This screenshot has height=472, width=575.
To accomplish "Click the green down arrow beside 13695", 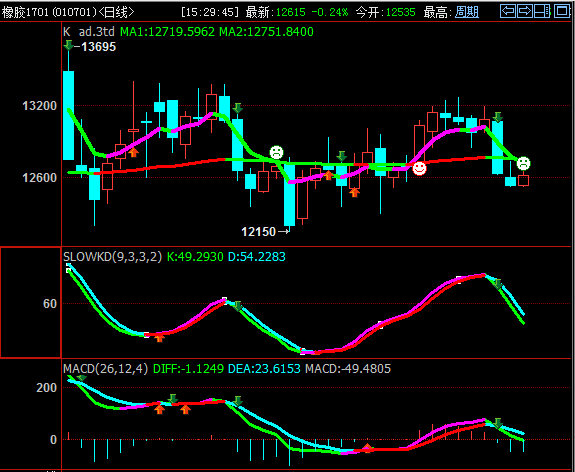I will point(68,46).
